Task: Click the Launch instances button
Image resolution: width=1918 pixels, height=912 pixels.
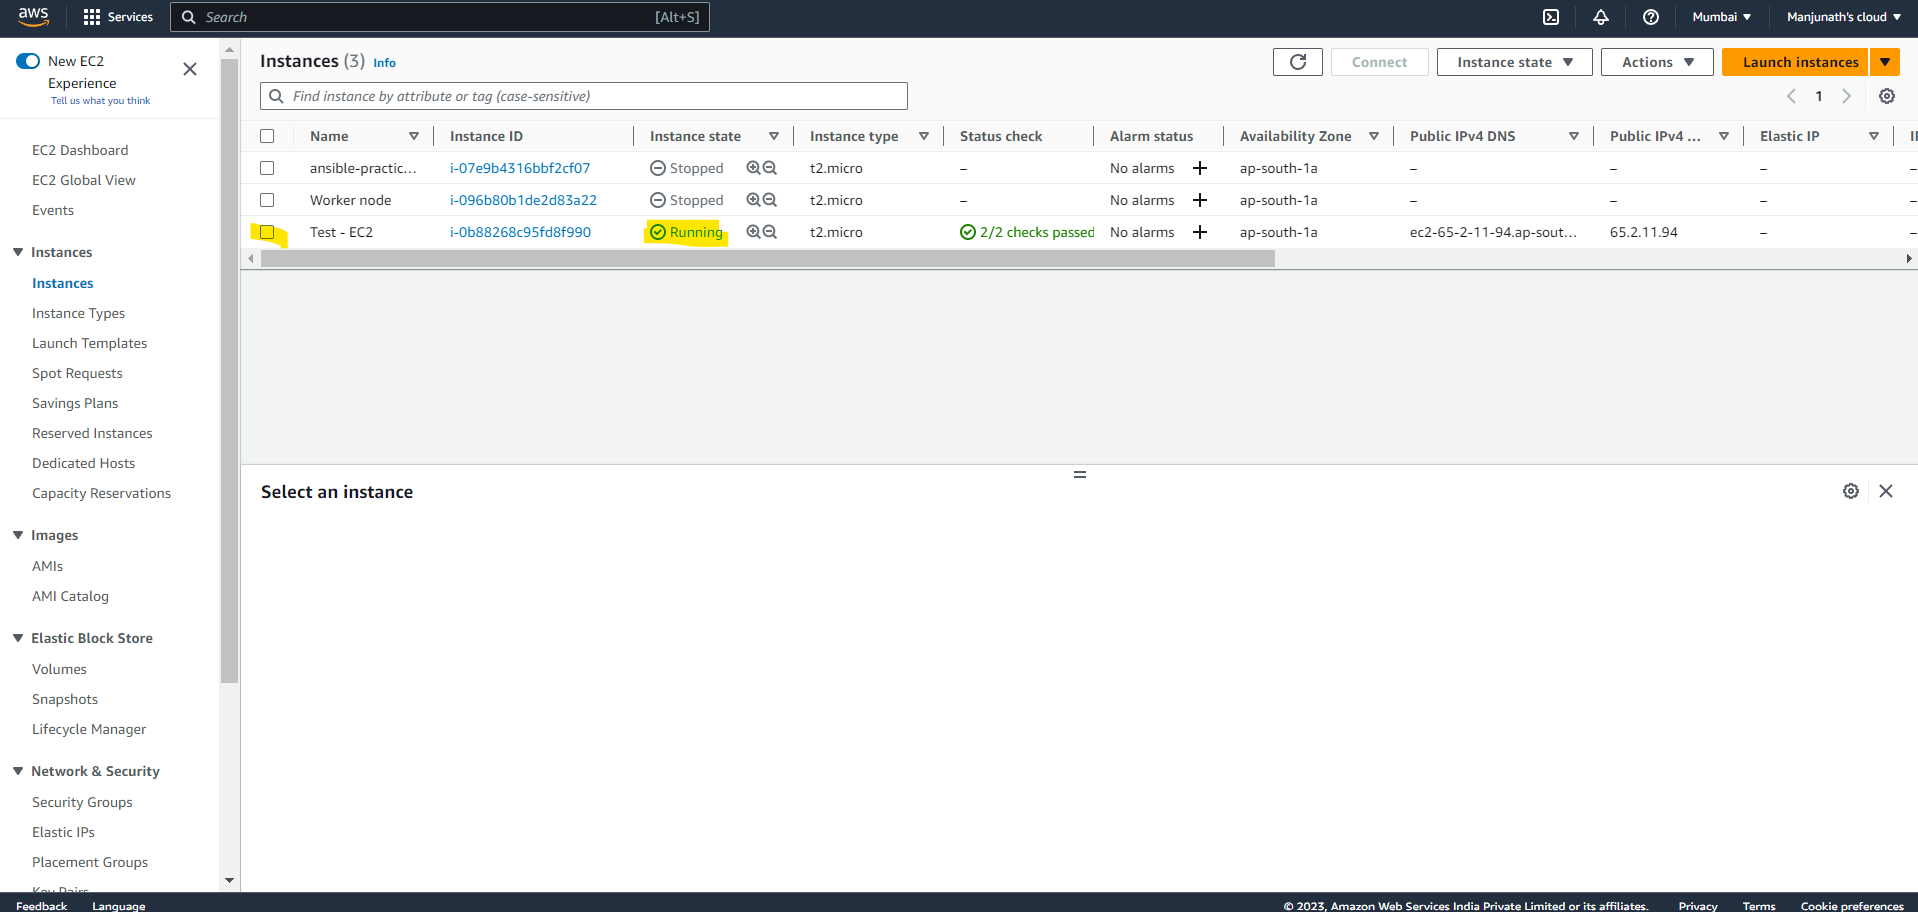Action: [1800, 62]
